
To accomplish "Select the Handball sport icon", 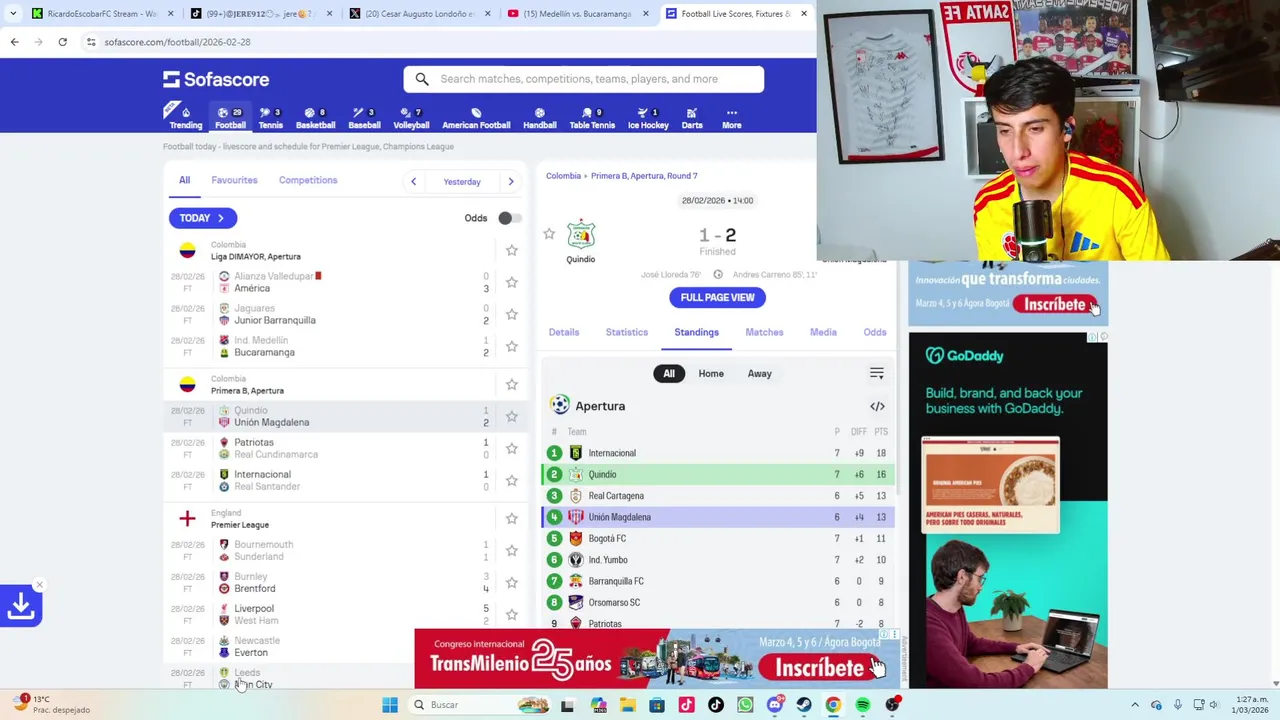I will [x=539, y=118].
